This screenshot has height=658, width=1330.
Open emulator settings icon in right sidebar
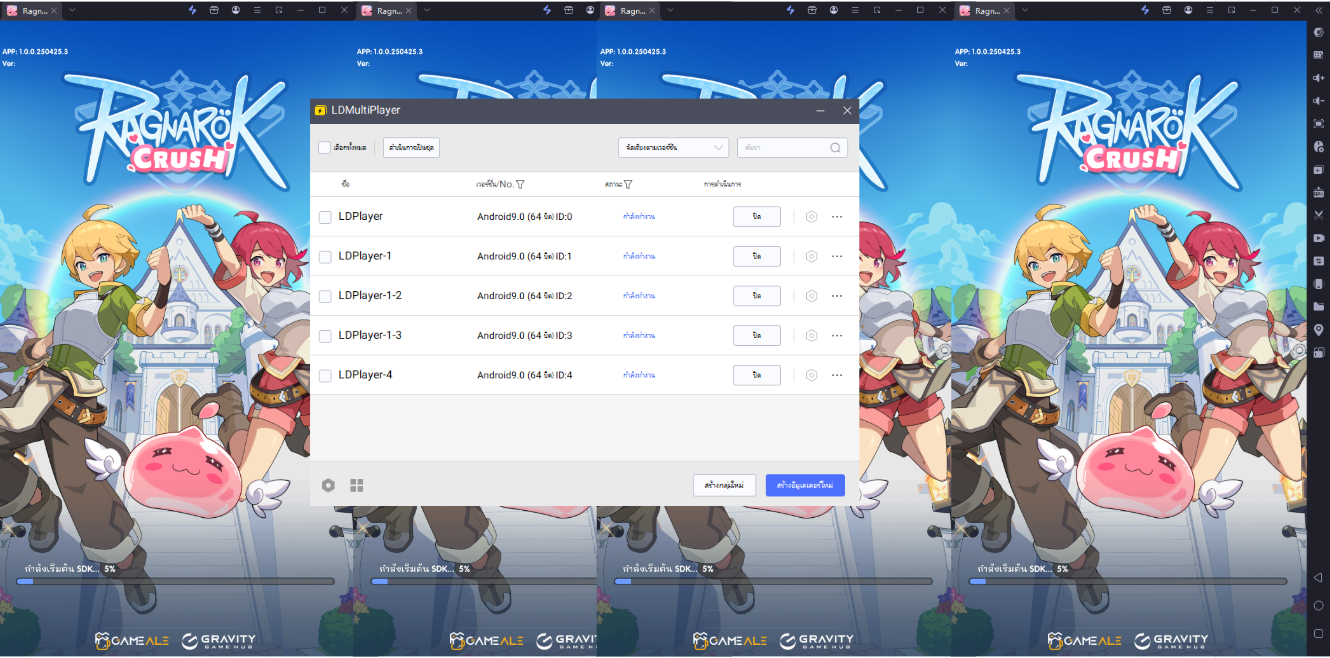1319,32
